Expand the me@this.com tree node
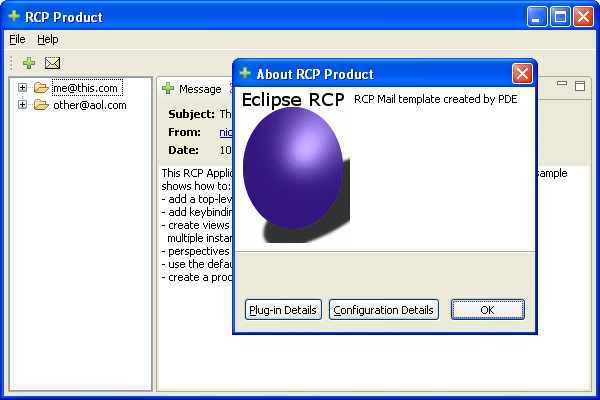The width and height of the screenshot is (600, 400). tap(22, 88)
